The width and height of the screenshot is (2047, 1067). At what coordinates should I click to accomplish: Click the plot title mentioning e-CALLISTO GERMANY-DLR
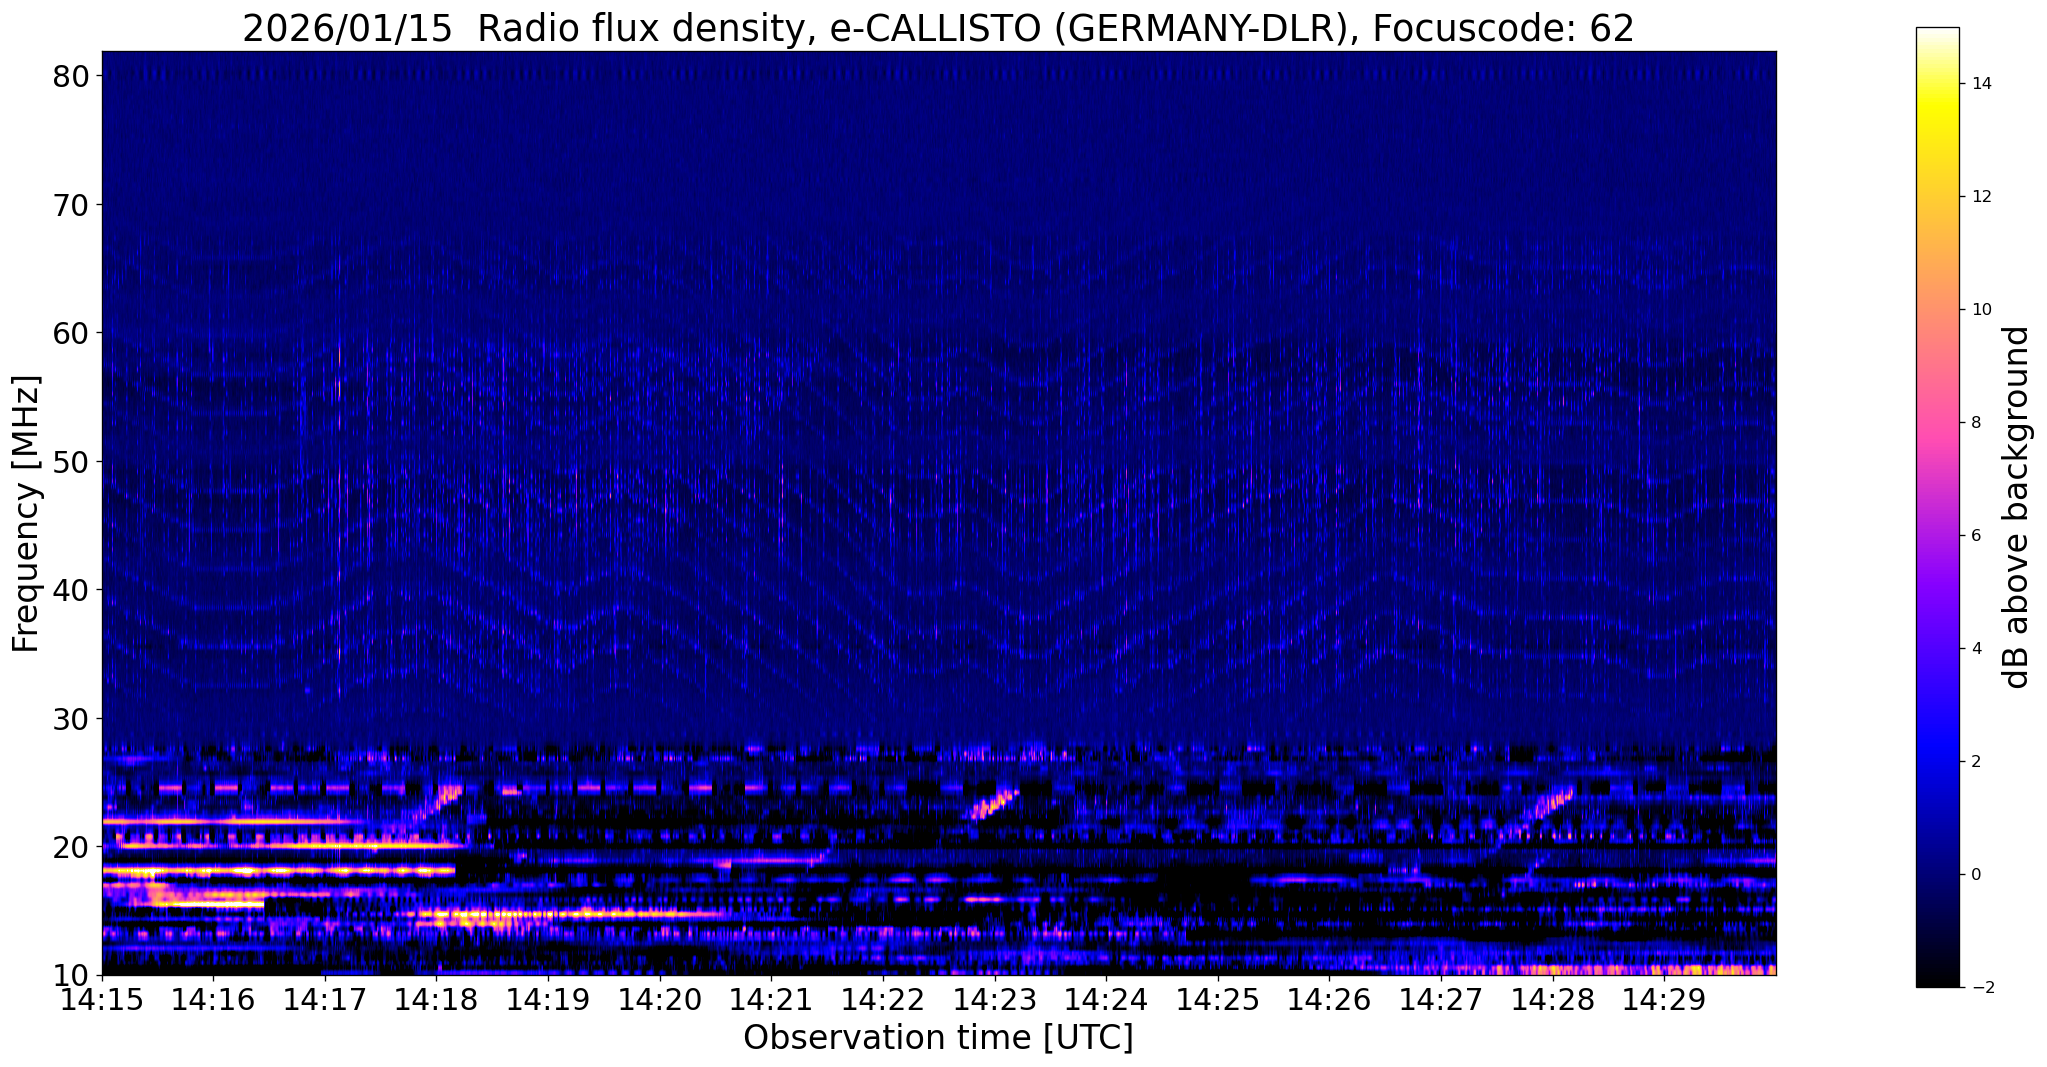[938, 27]
